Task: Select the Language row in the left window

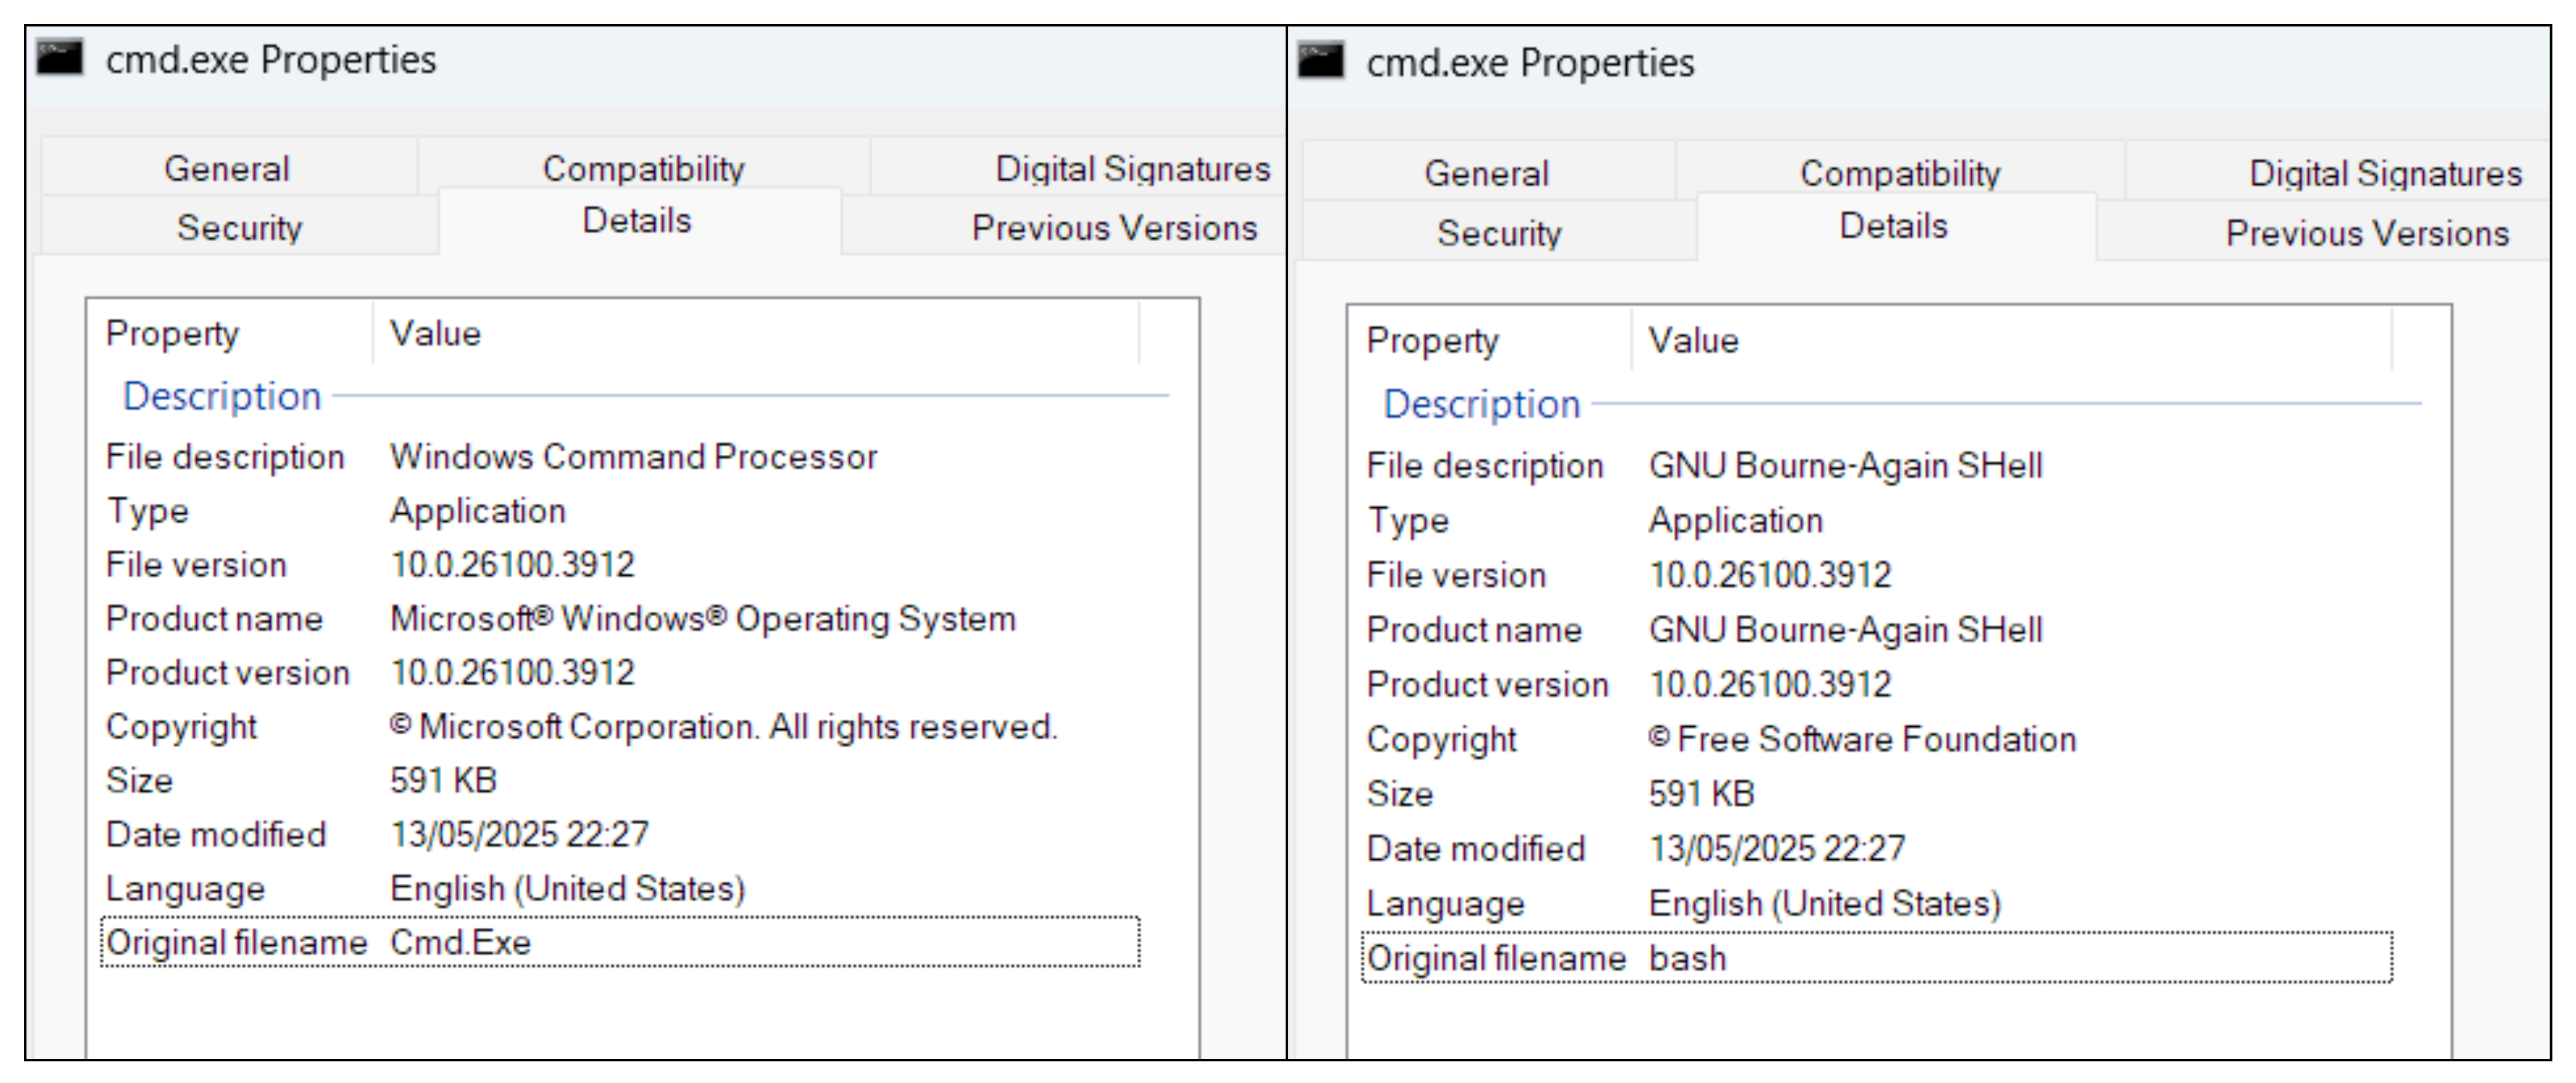Action: pyautogui.click(x=620, y=889)
